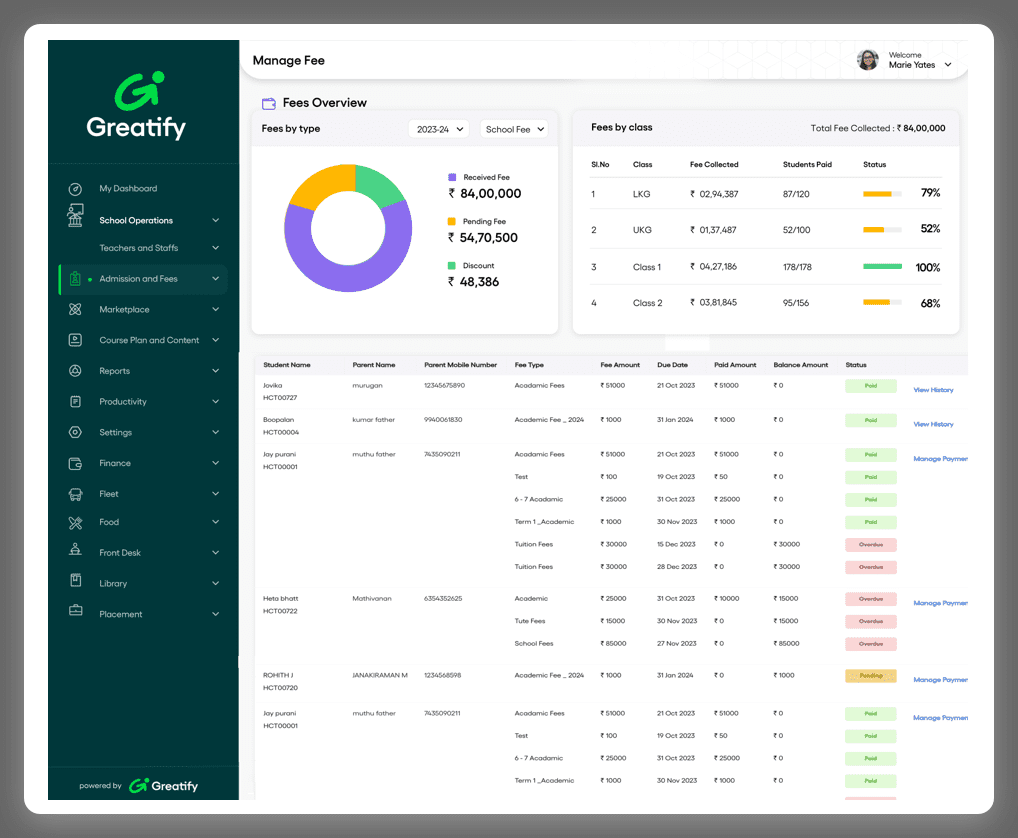
Task: Click the Fleet bus icon
Action: (x=75, y=494)
